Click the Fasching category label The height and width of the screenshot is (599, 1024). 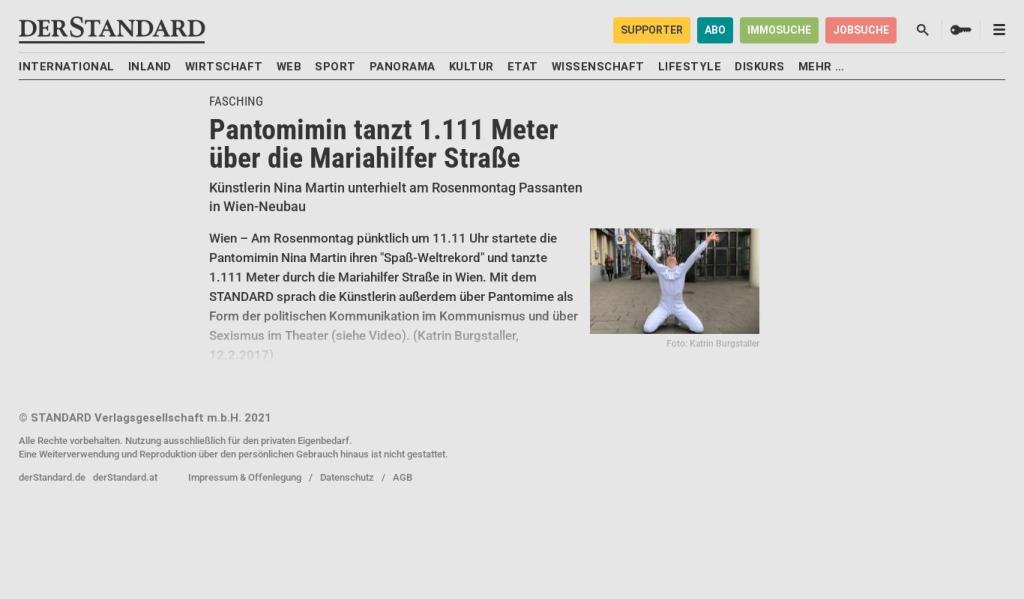coord(236,102)
